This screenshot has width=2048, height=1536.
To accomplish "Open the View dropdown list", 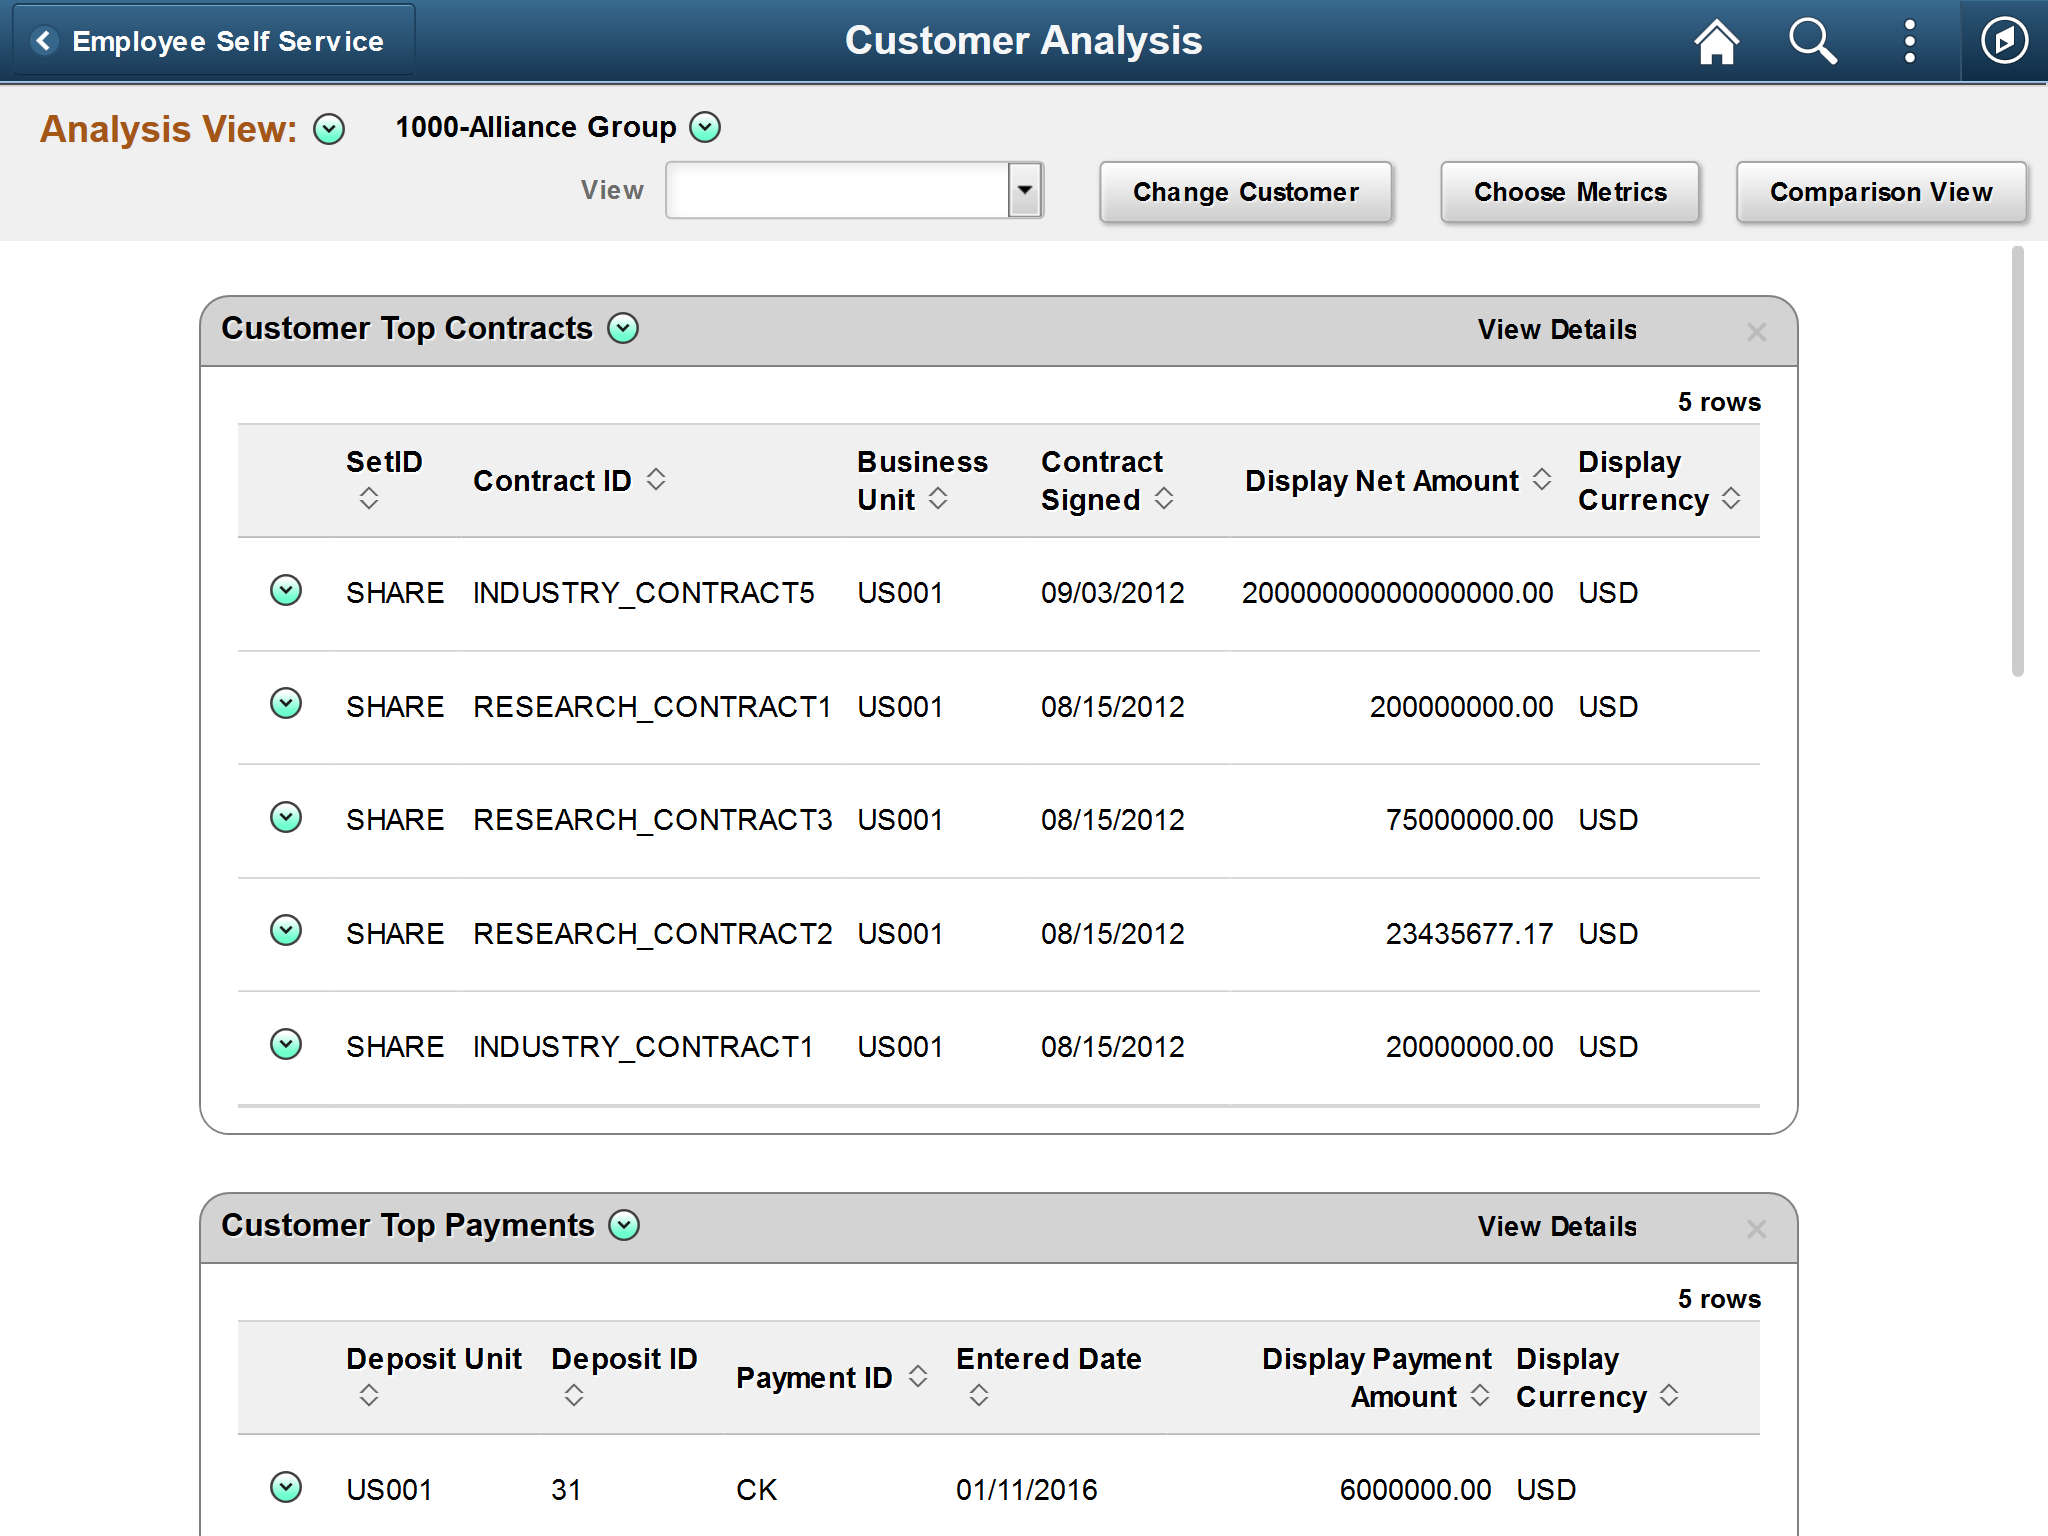I will (1024, 190).
